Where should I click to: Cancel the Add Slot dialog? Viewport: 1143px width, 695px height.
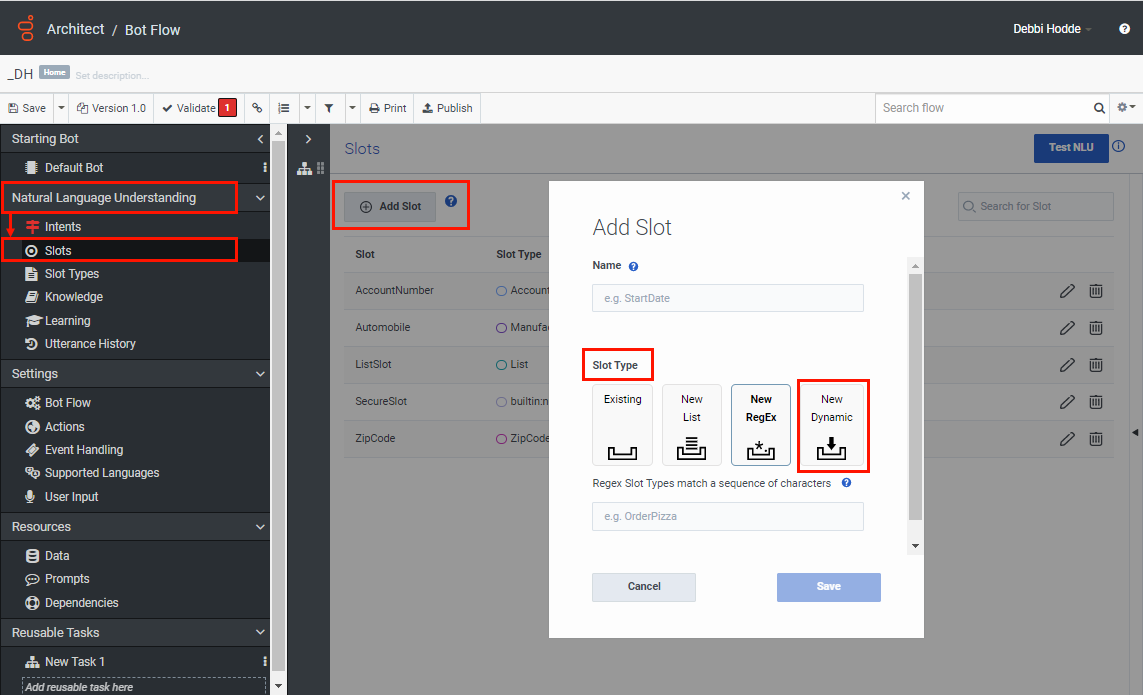coord(643,587)
